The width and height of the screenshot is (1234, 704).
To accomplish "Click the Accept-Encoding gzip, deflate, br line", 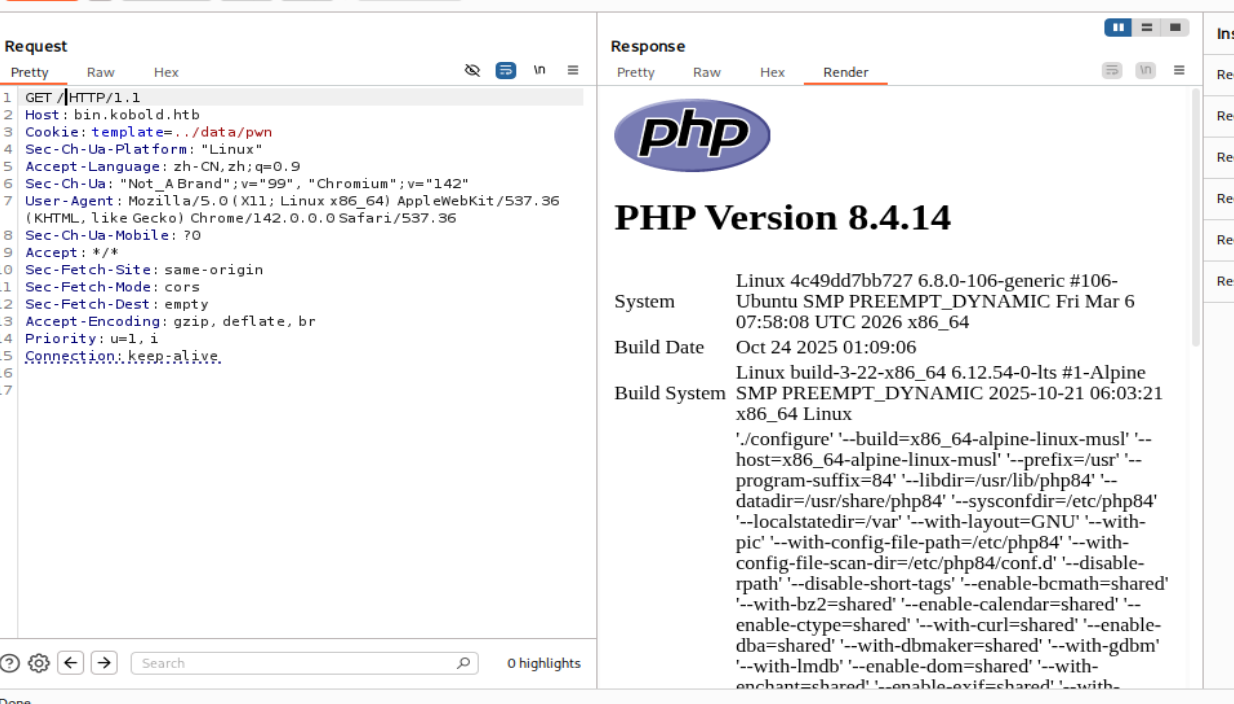I will [x=170, y=321].
